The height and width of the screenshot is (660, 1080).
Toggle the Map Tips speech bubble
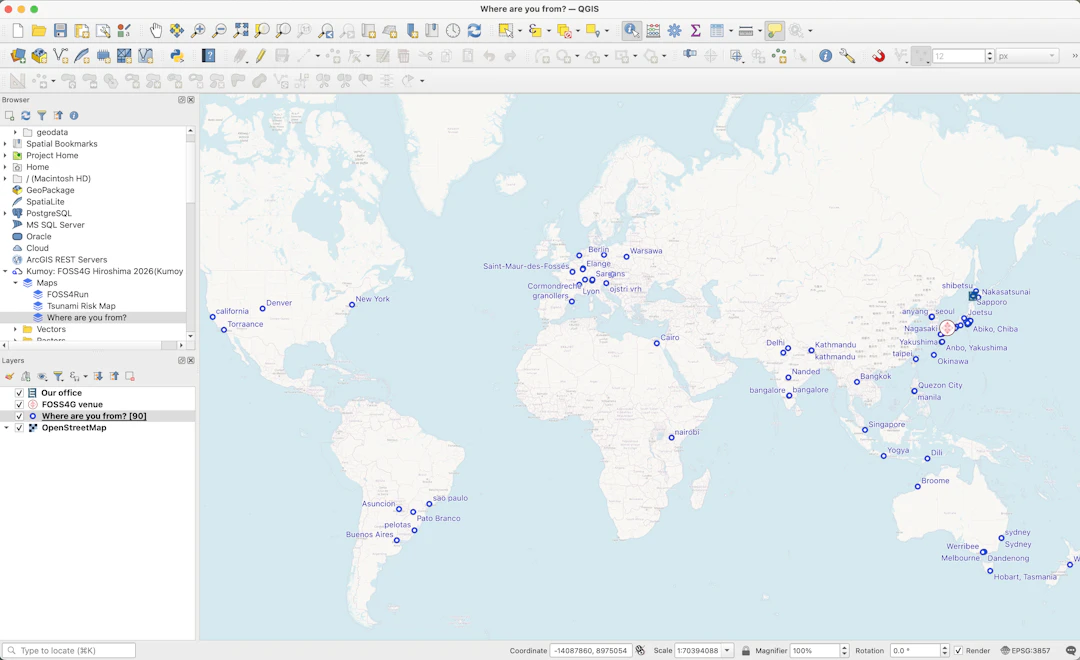pos(775,30)
